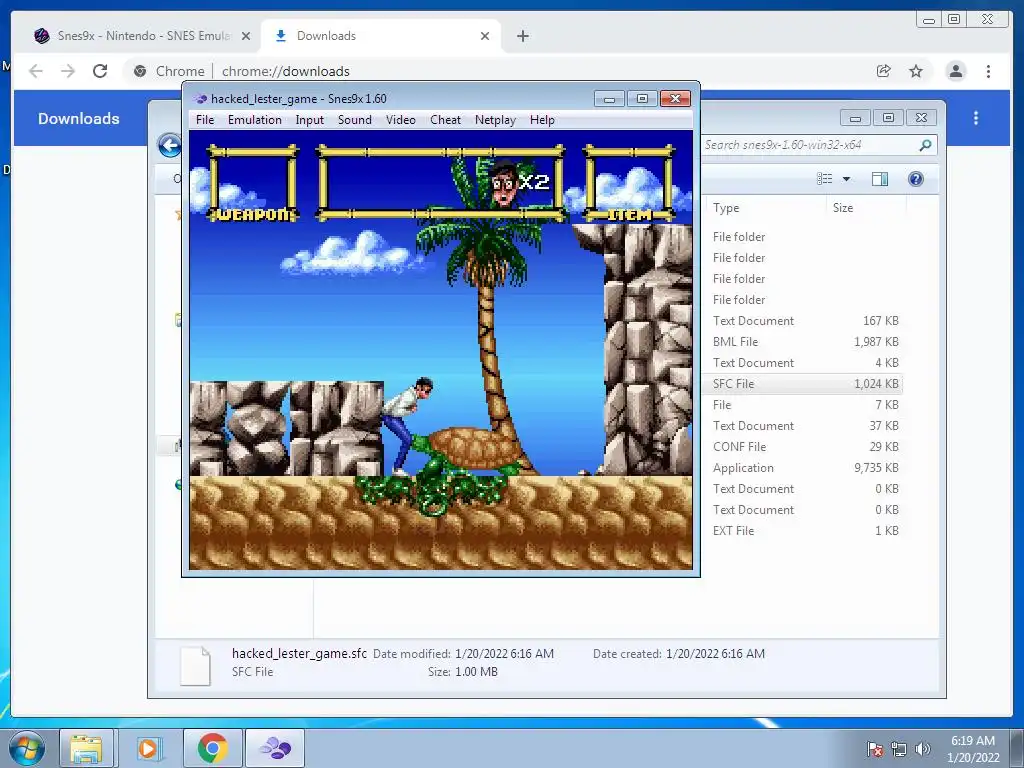
Task: Select the EXT File row of 1 KB
Action: (x=805, y=531)
